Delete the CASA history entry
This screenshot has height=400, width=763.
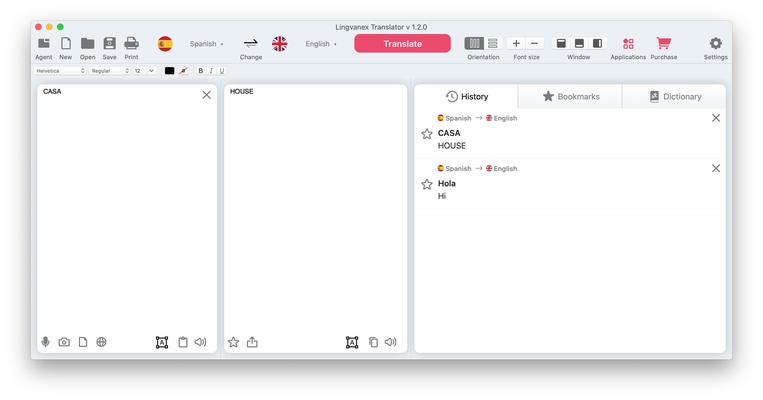click(716, 118)
